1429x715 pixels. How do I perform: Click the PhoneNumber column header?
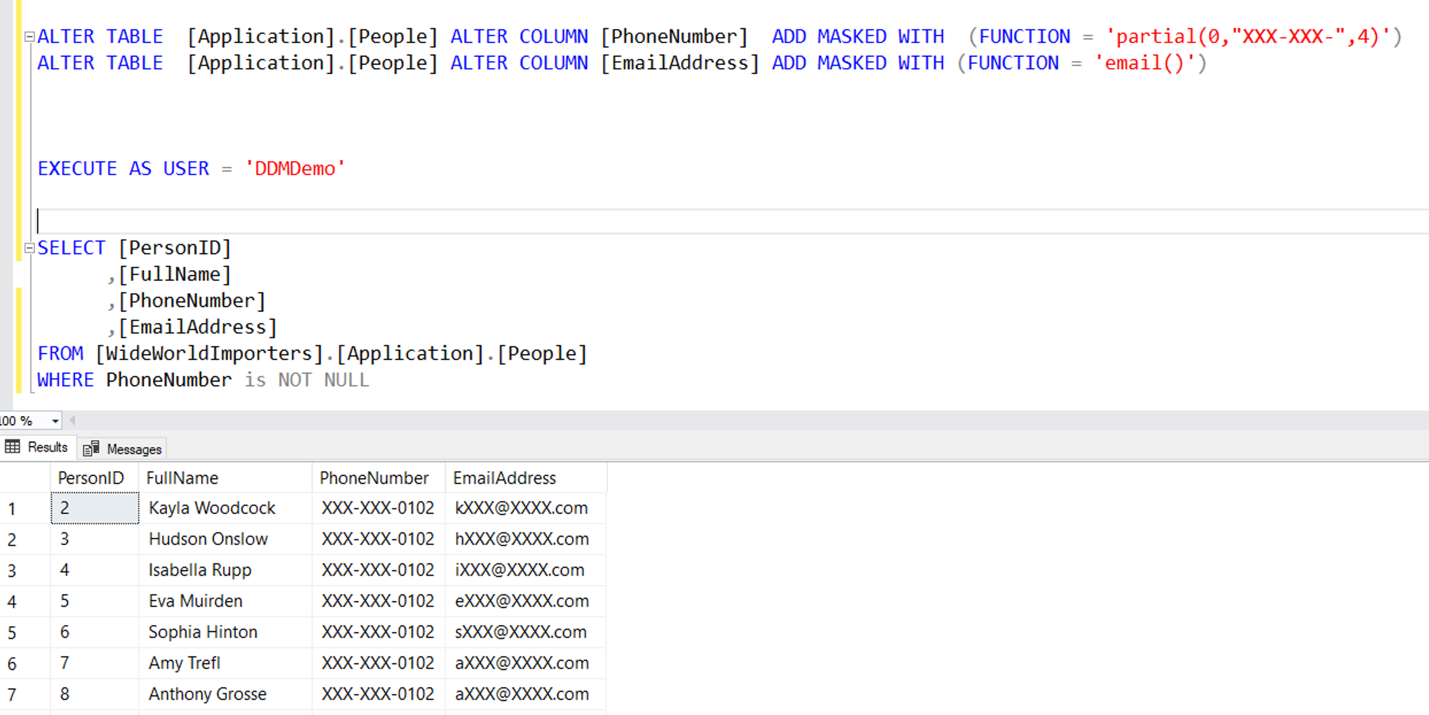click(x=376, y=477)
